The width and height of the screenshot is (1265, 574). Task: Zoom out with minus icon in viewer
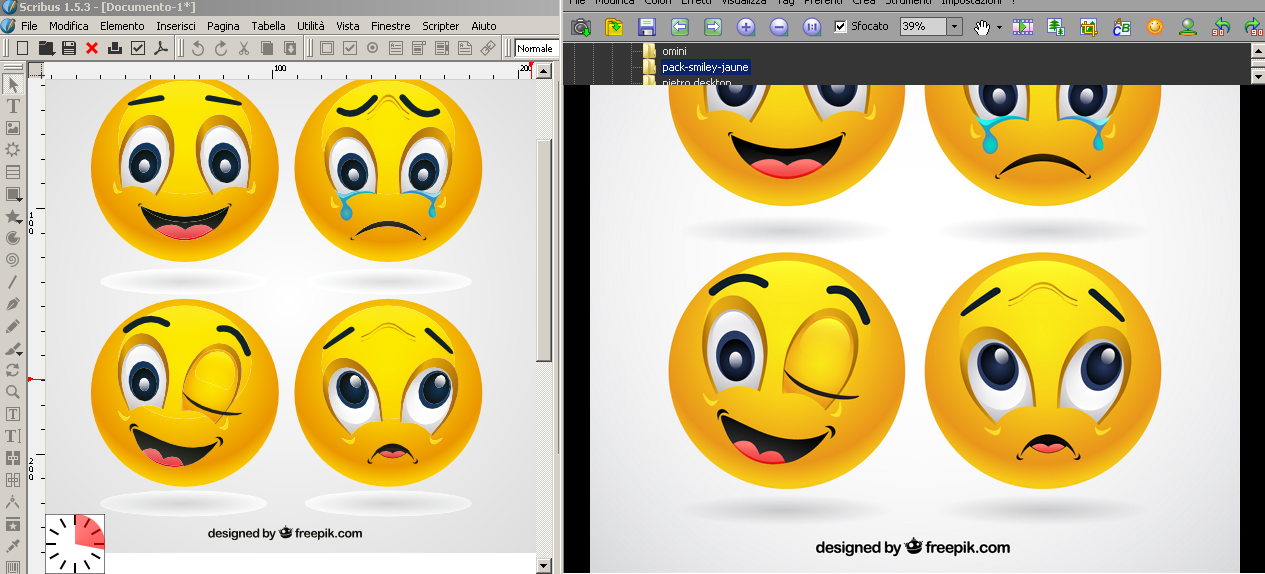point(779,27)
